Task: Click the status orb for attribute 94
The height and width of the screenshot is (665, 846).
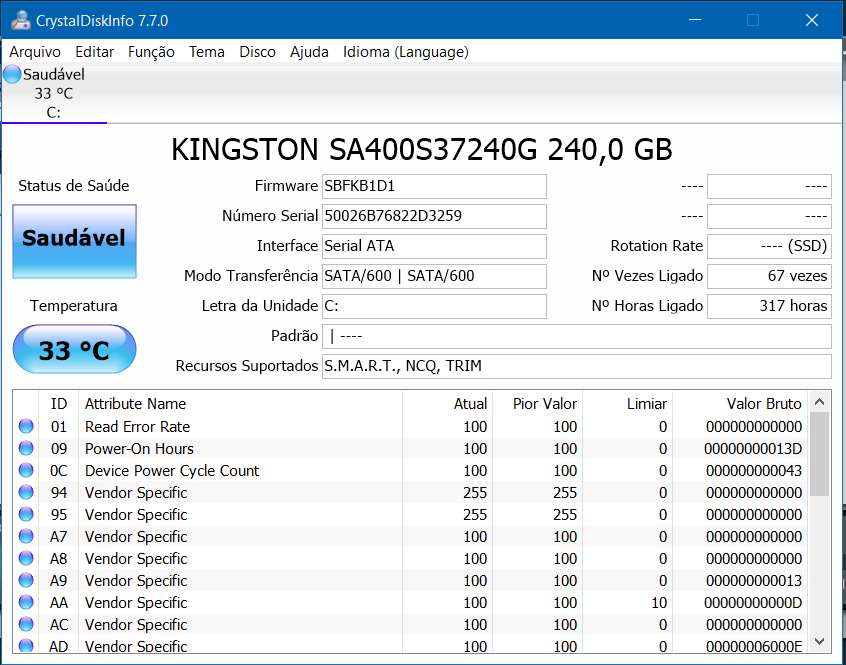Action: click(26, 492)
